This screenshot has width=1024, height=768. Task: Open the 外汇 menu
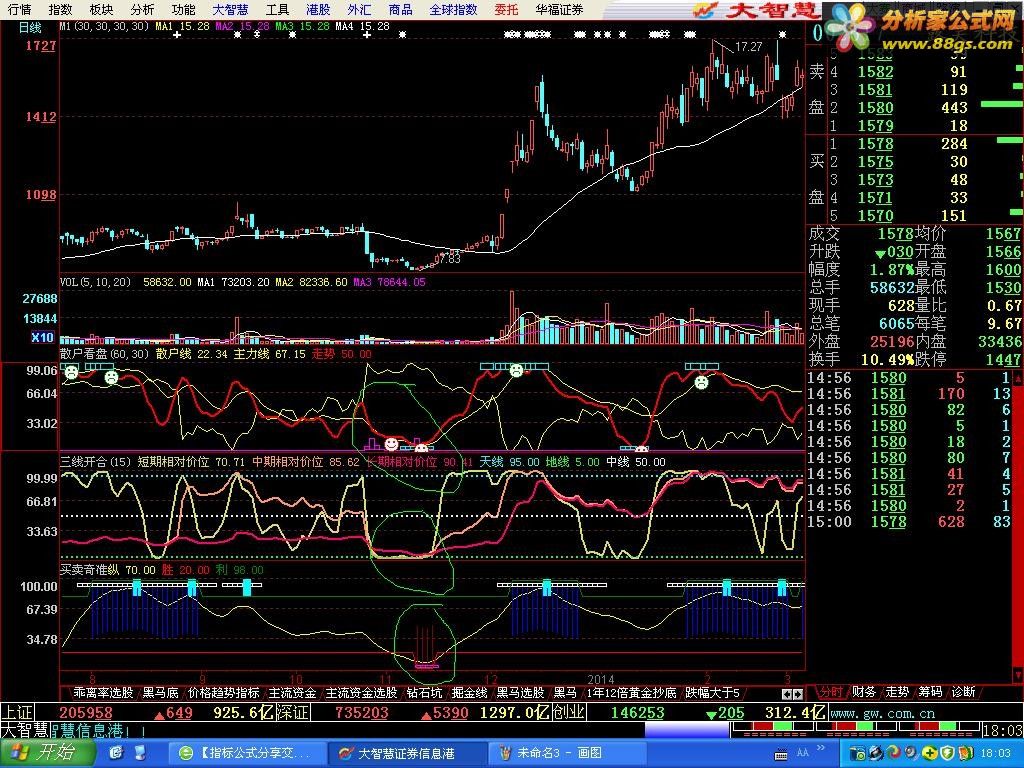[x=359, y=10]
